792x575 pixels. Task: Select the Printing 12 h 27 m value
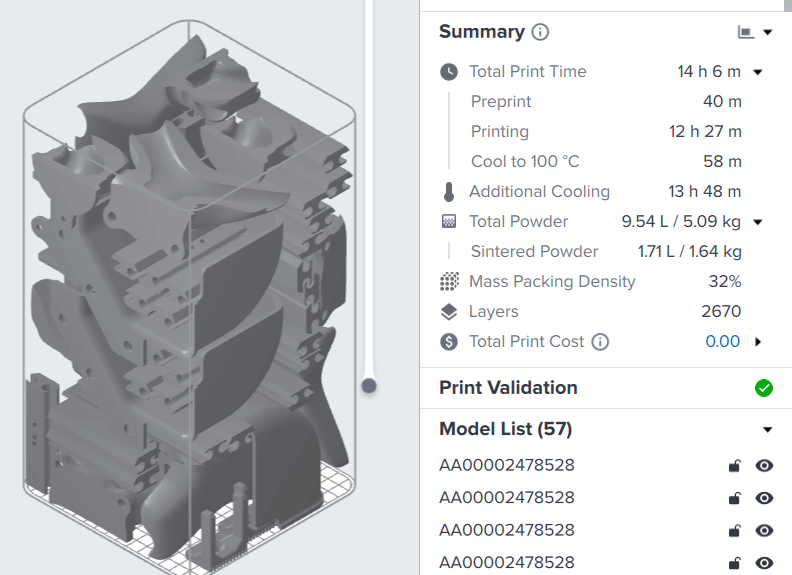705,131
